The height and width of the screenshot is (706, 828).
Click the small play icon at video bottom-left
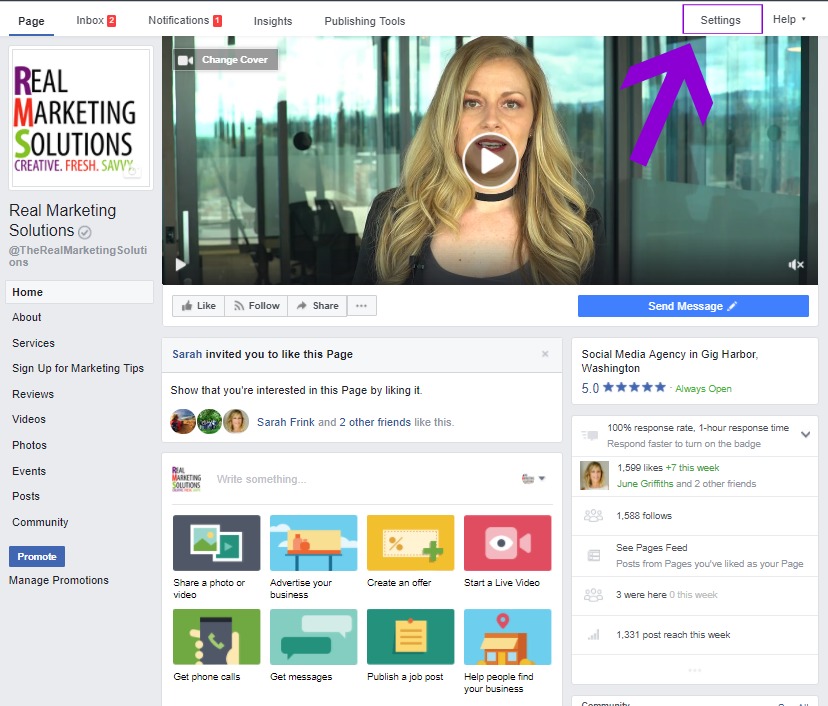point(181,264)
